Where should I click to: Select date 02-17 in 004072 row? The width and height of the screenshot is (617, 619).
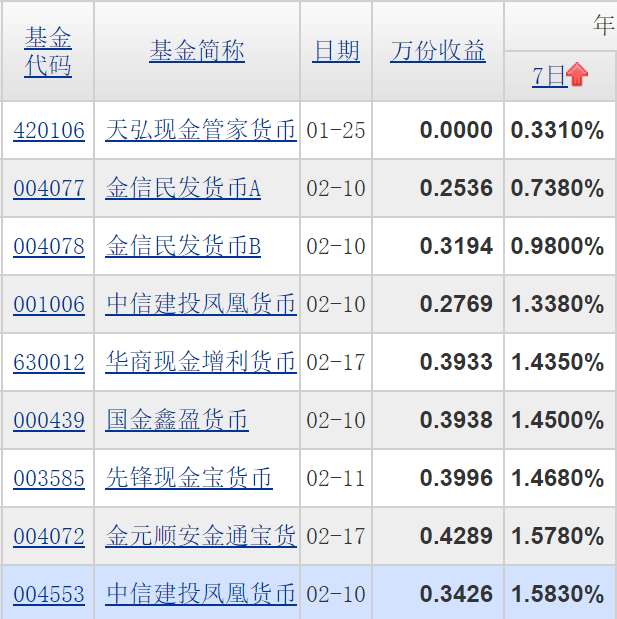(336, 536)
